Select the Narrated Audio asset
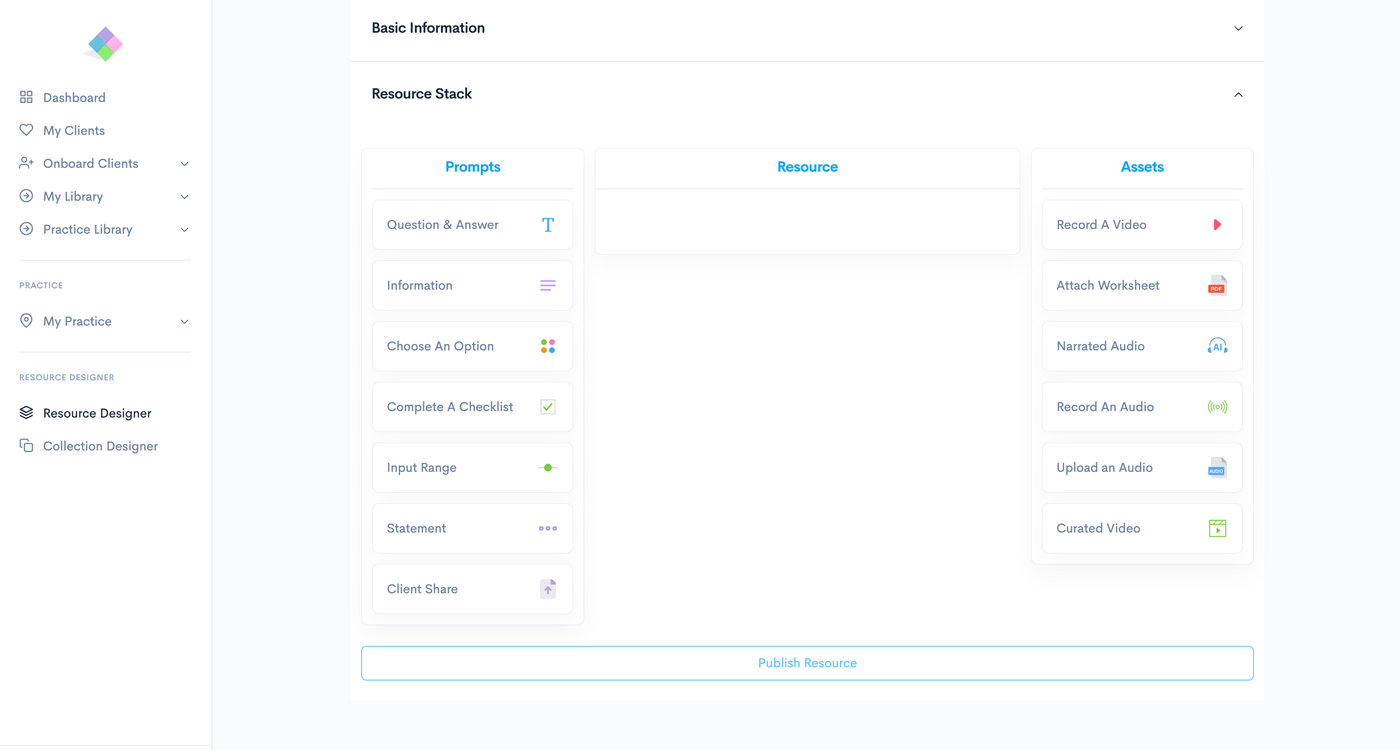The height and width of the screenshot is (750, 1400). point(1142,346)
